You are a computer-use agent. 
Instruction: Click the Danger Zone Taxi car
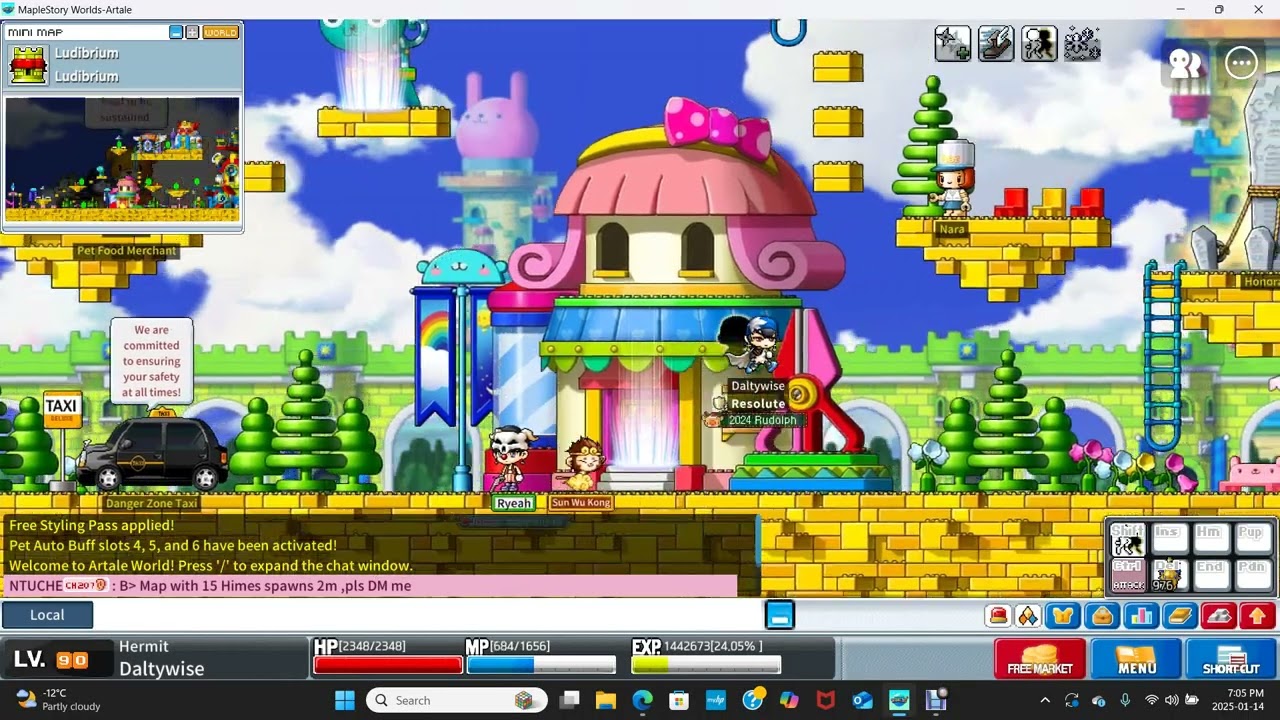[152, 452]
